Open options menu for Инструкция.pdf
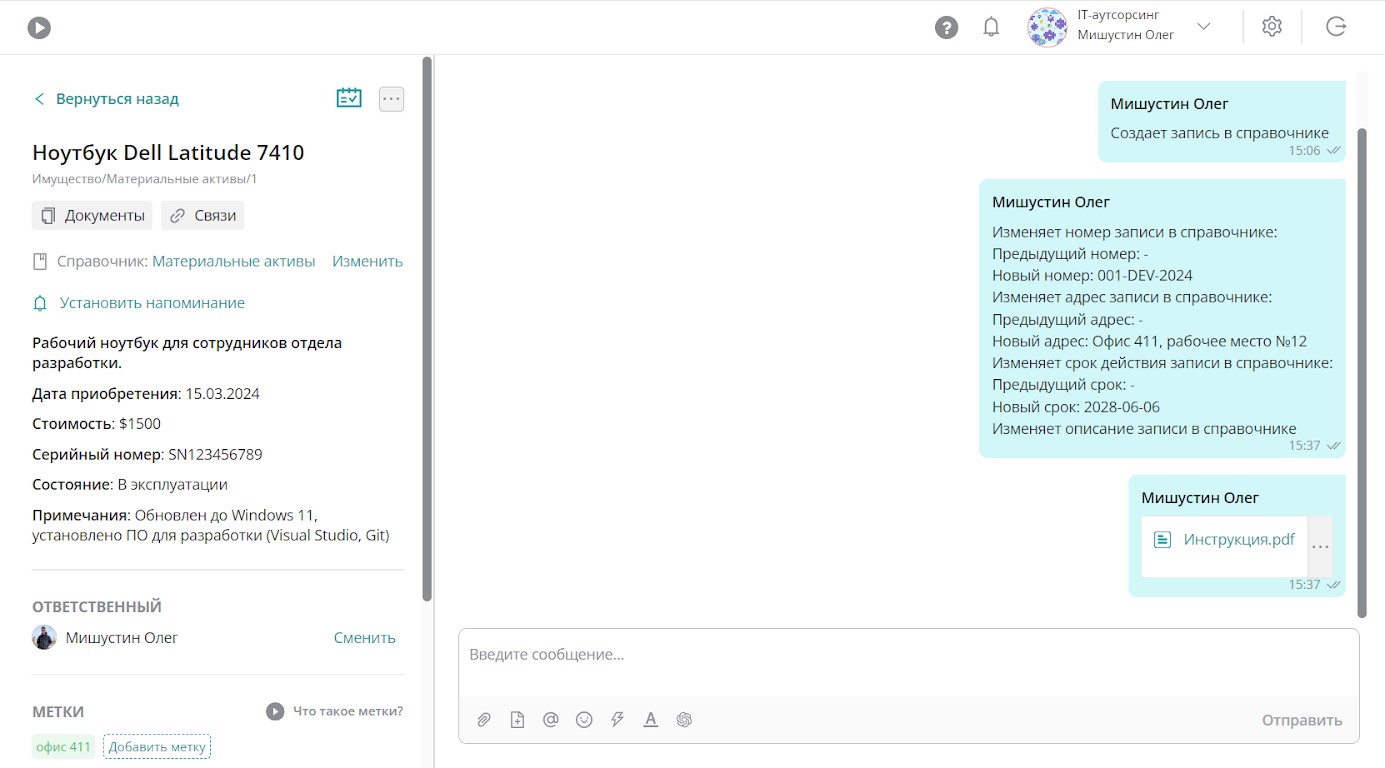 [x=1320, y=547]
